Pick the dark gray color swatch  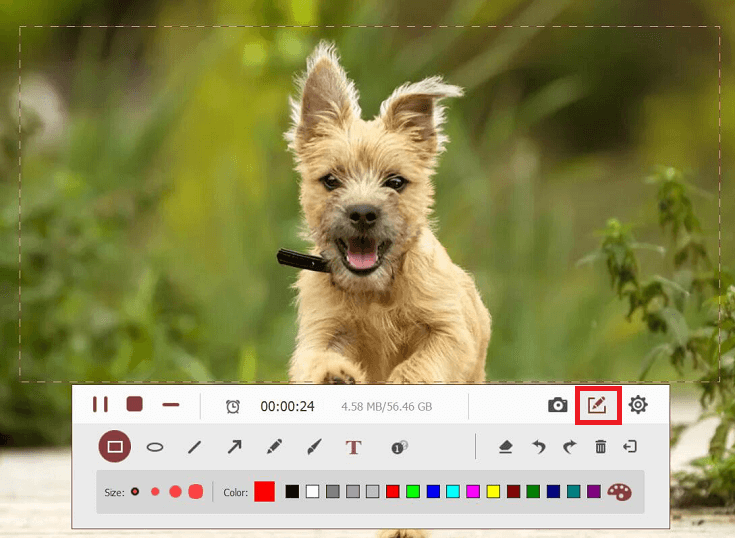pos(332,492)
